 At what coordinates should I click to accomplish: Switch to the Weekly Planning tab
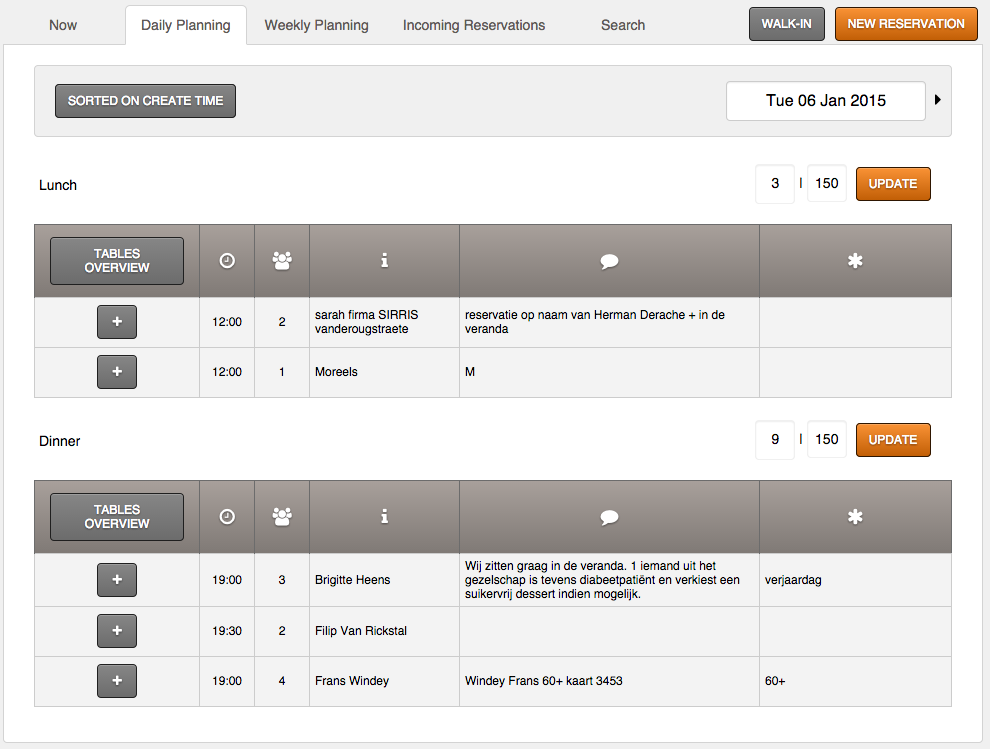pyautogui.click(x=316, y=25)
